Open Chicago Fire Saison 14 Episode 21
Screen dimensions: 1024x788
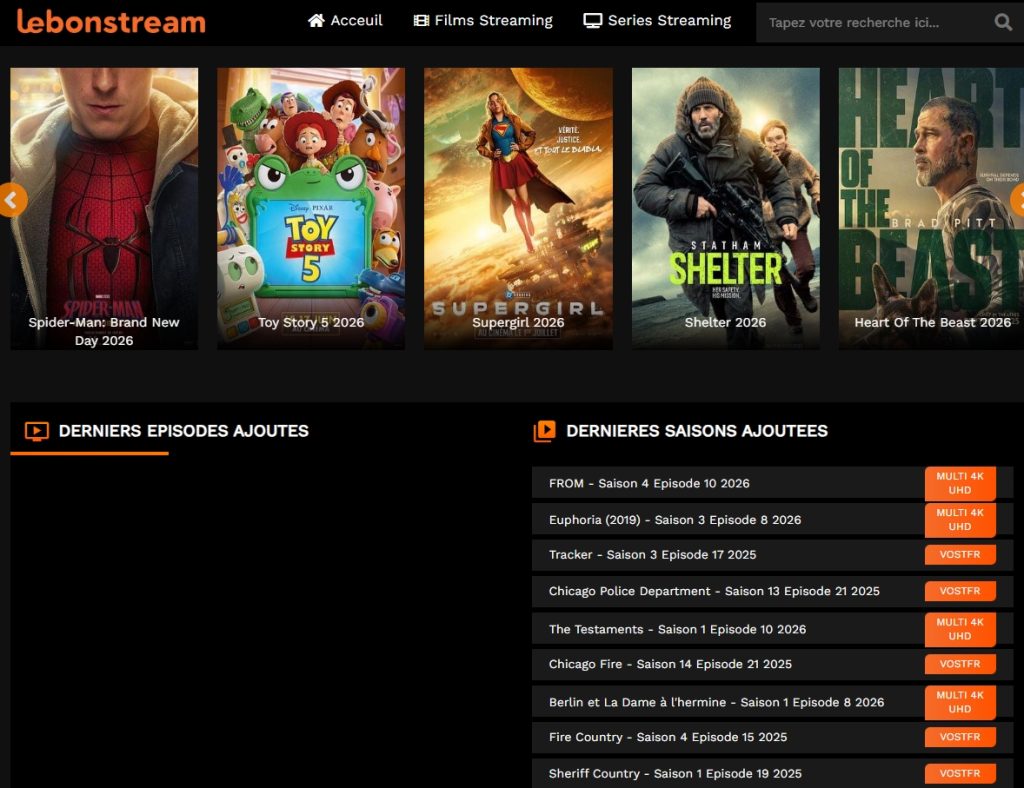point(670,665)
